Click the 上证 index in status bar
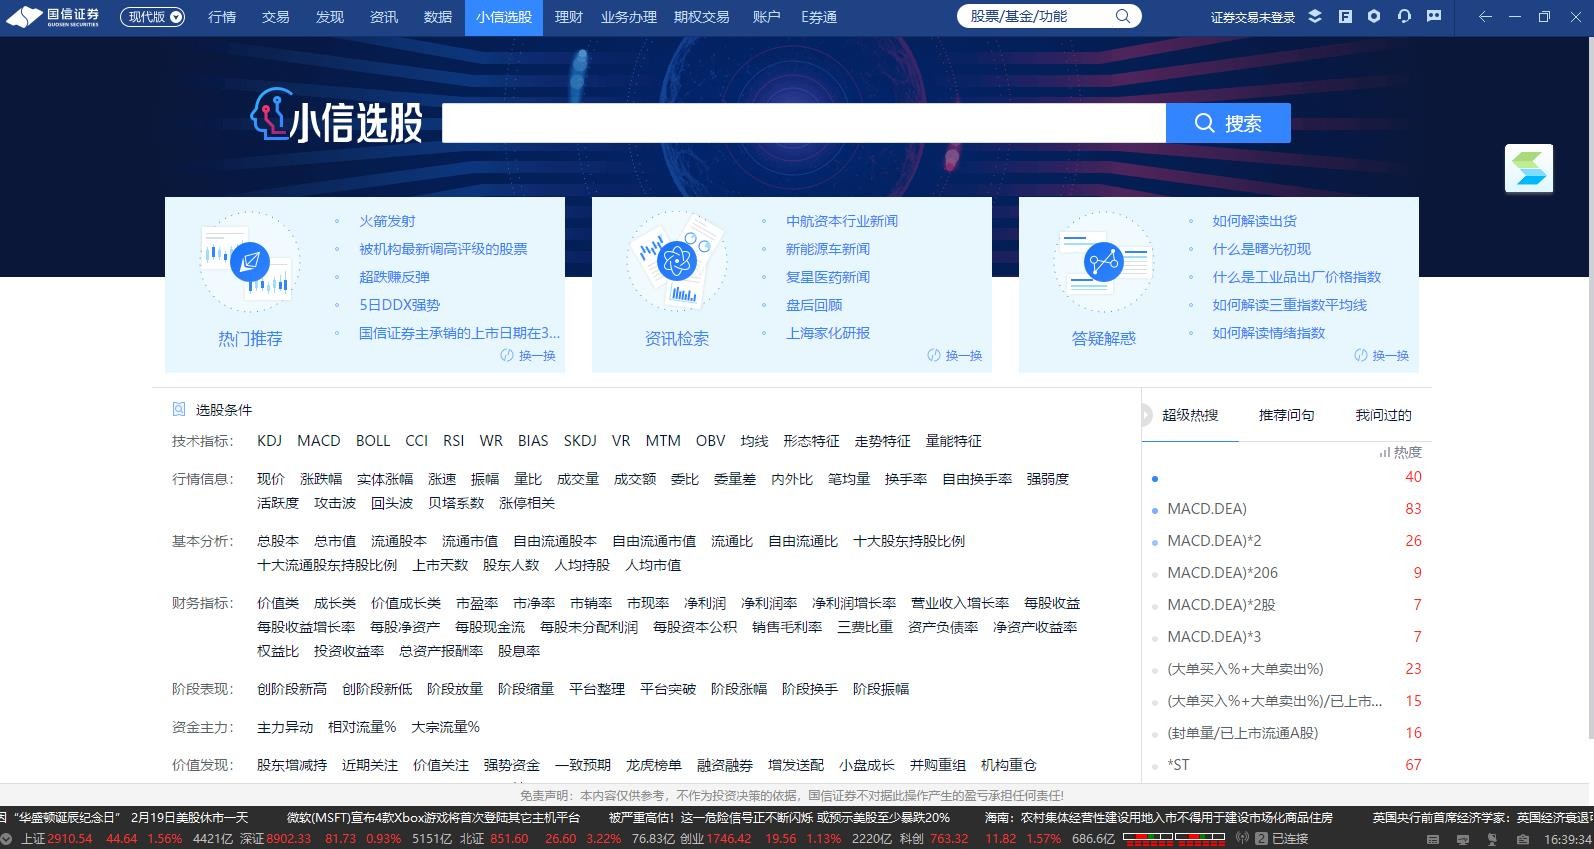1594x849 pixels. pos(34,839)
